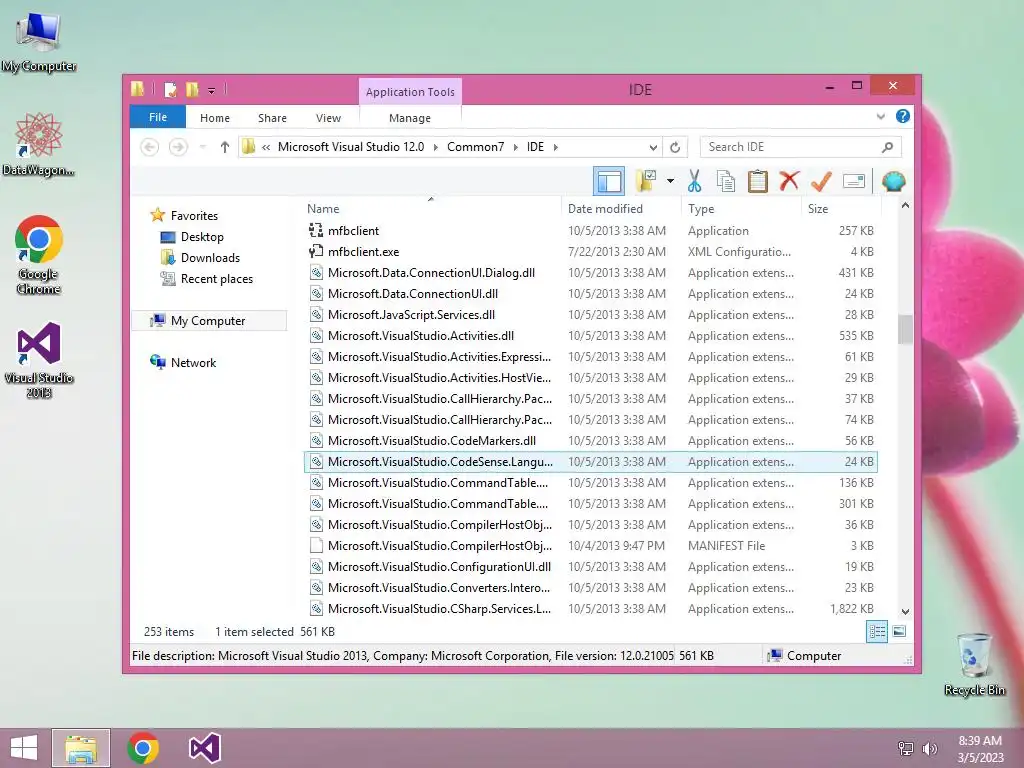Image resolution: width=1024 pixels, height=768 pixels.
Task: Open the Recycle Bin desktop icon
Action: point(974,664)
